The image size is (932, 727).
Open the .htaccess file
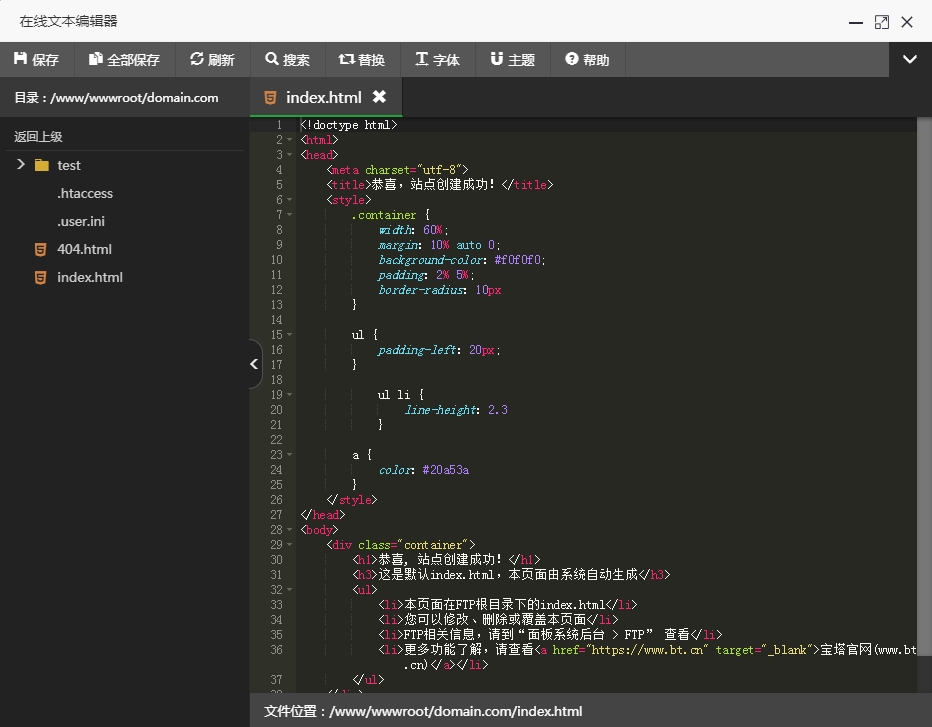[x=85, y=193]
